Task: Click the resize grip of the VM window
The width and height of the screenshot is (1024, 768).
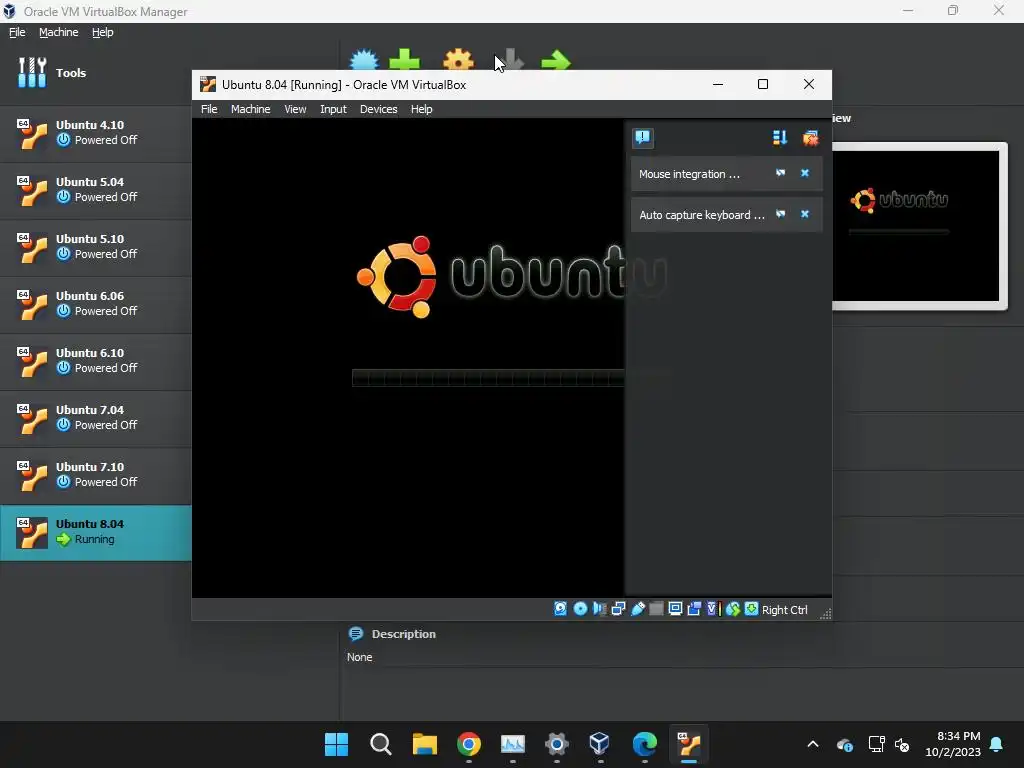Action: [x=825, y=613]
